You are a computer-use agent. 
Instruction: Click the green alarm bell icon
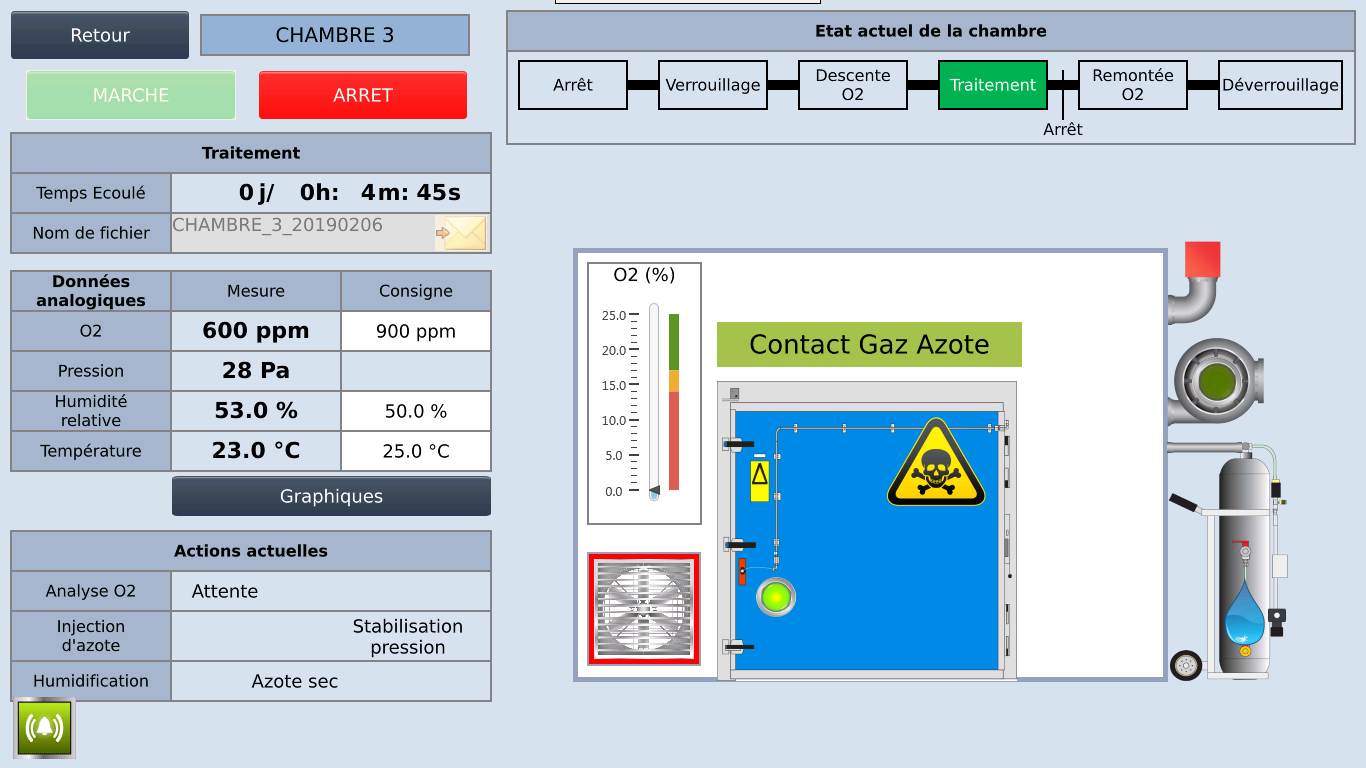point(44,727)
